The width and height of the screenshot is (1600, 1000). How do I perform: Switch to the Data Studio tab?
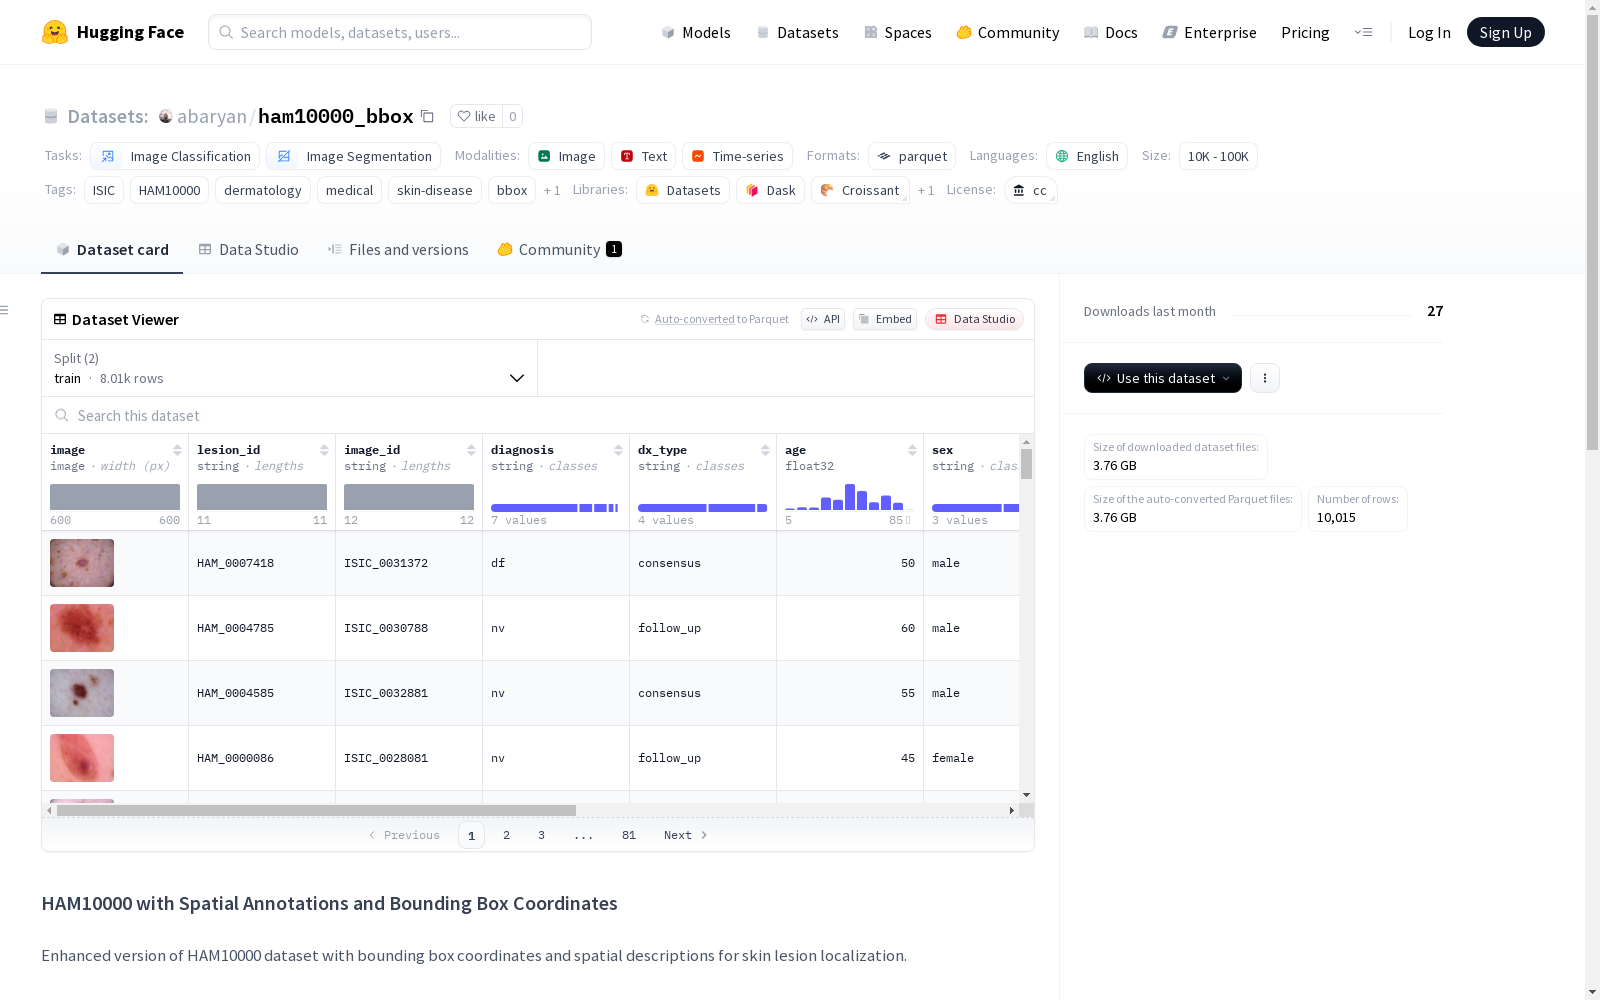click(248, 250)
